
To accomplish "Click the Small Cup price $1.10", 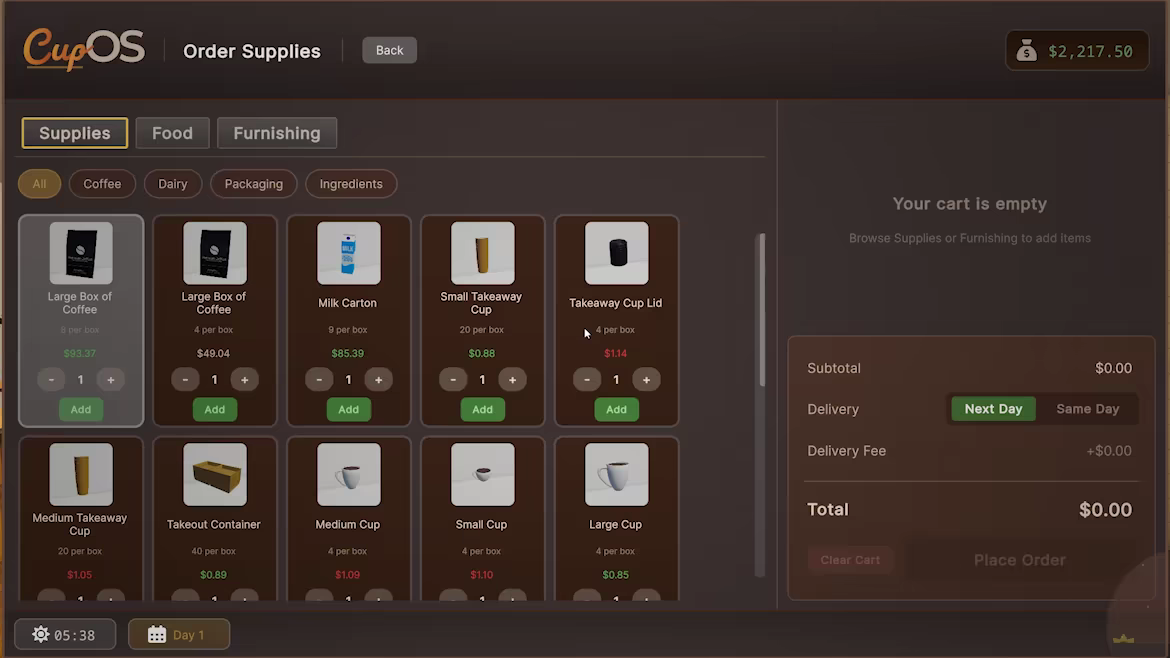I will pos(481,575).
